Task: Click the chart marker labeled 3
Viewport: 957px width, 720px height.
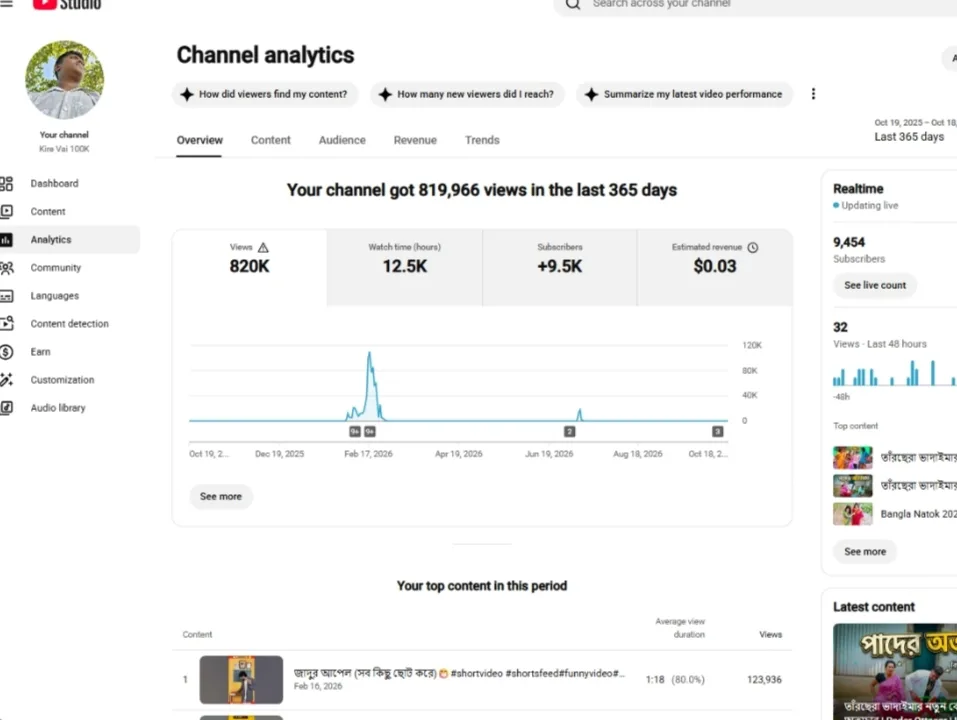Action: (x=718, y=432)
